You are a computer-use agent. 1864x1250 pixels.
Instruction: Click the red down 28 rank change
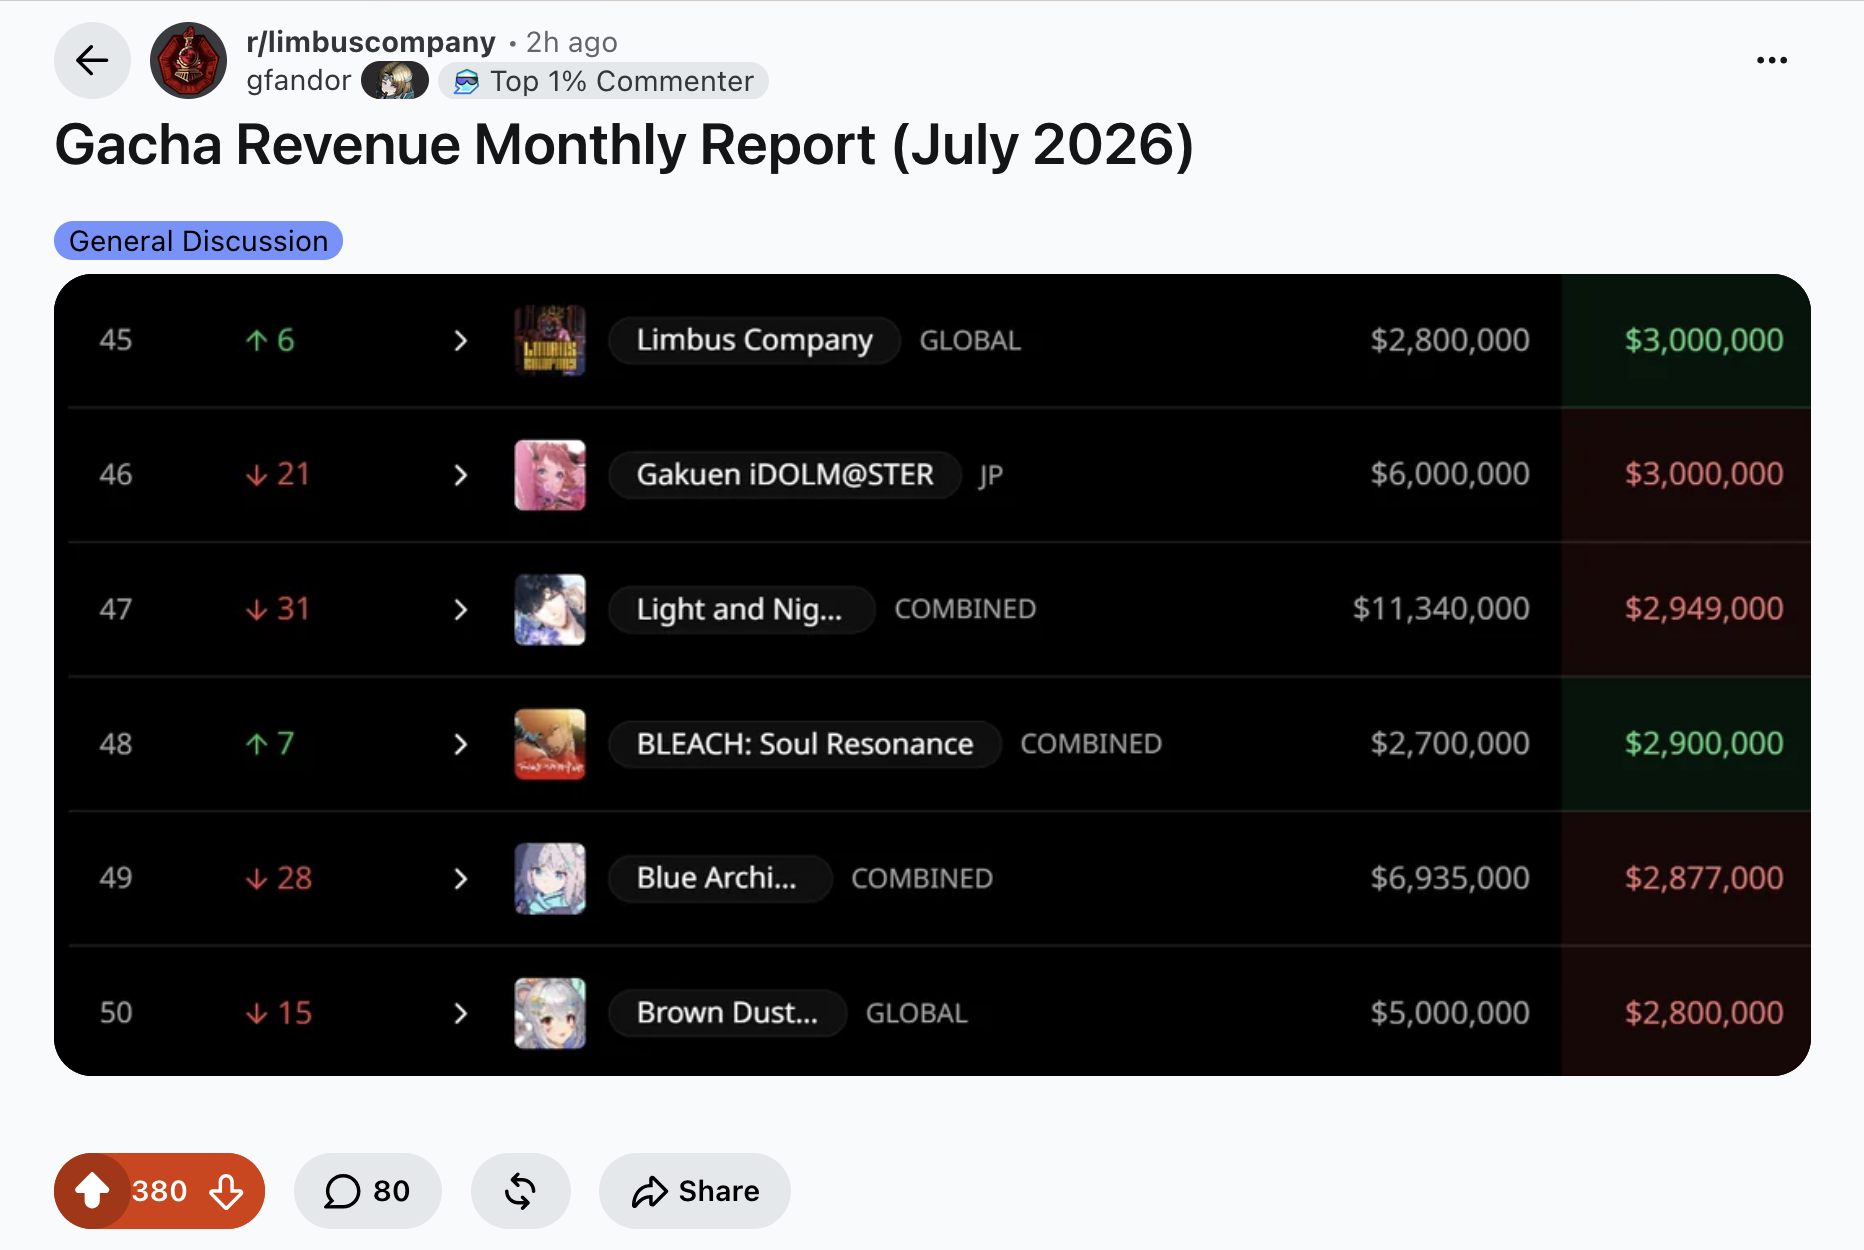(x=278, y=879)
